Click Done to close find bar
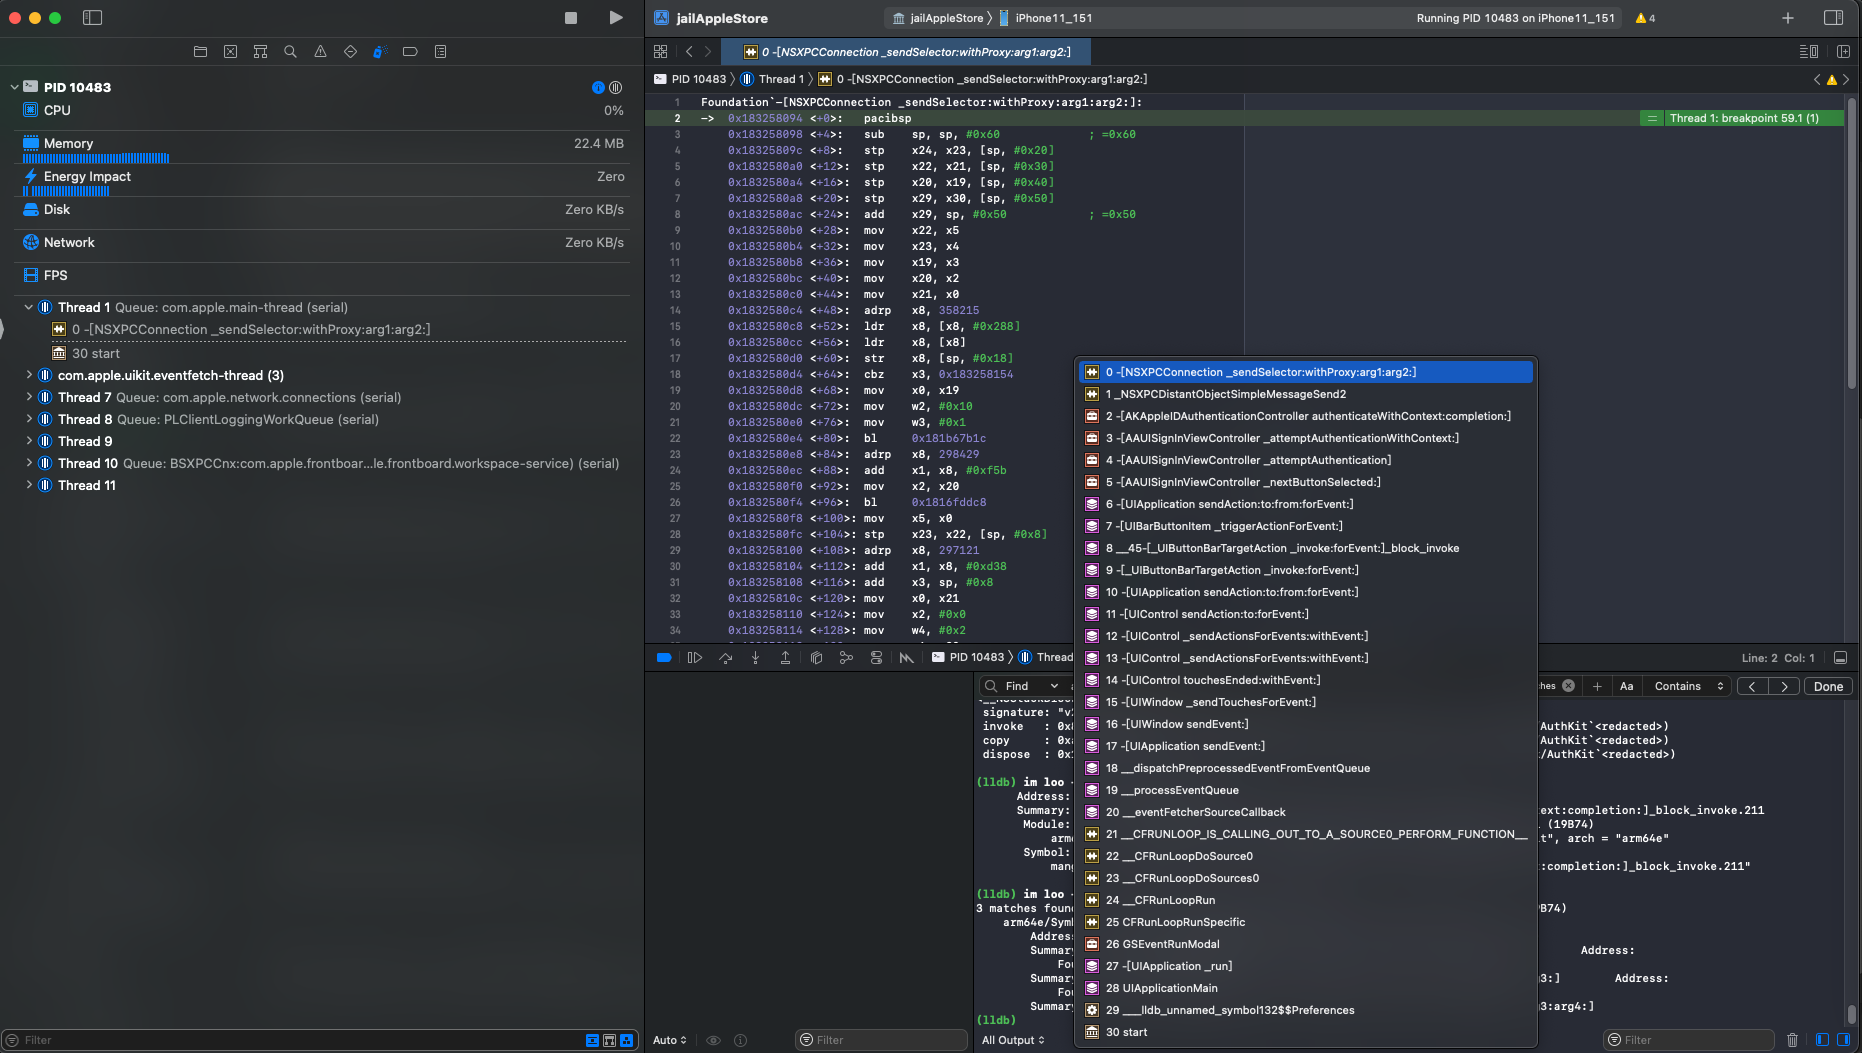1862x1053 pixels. coord(1828,686)
